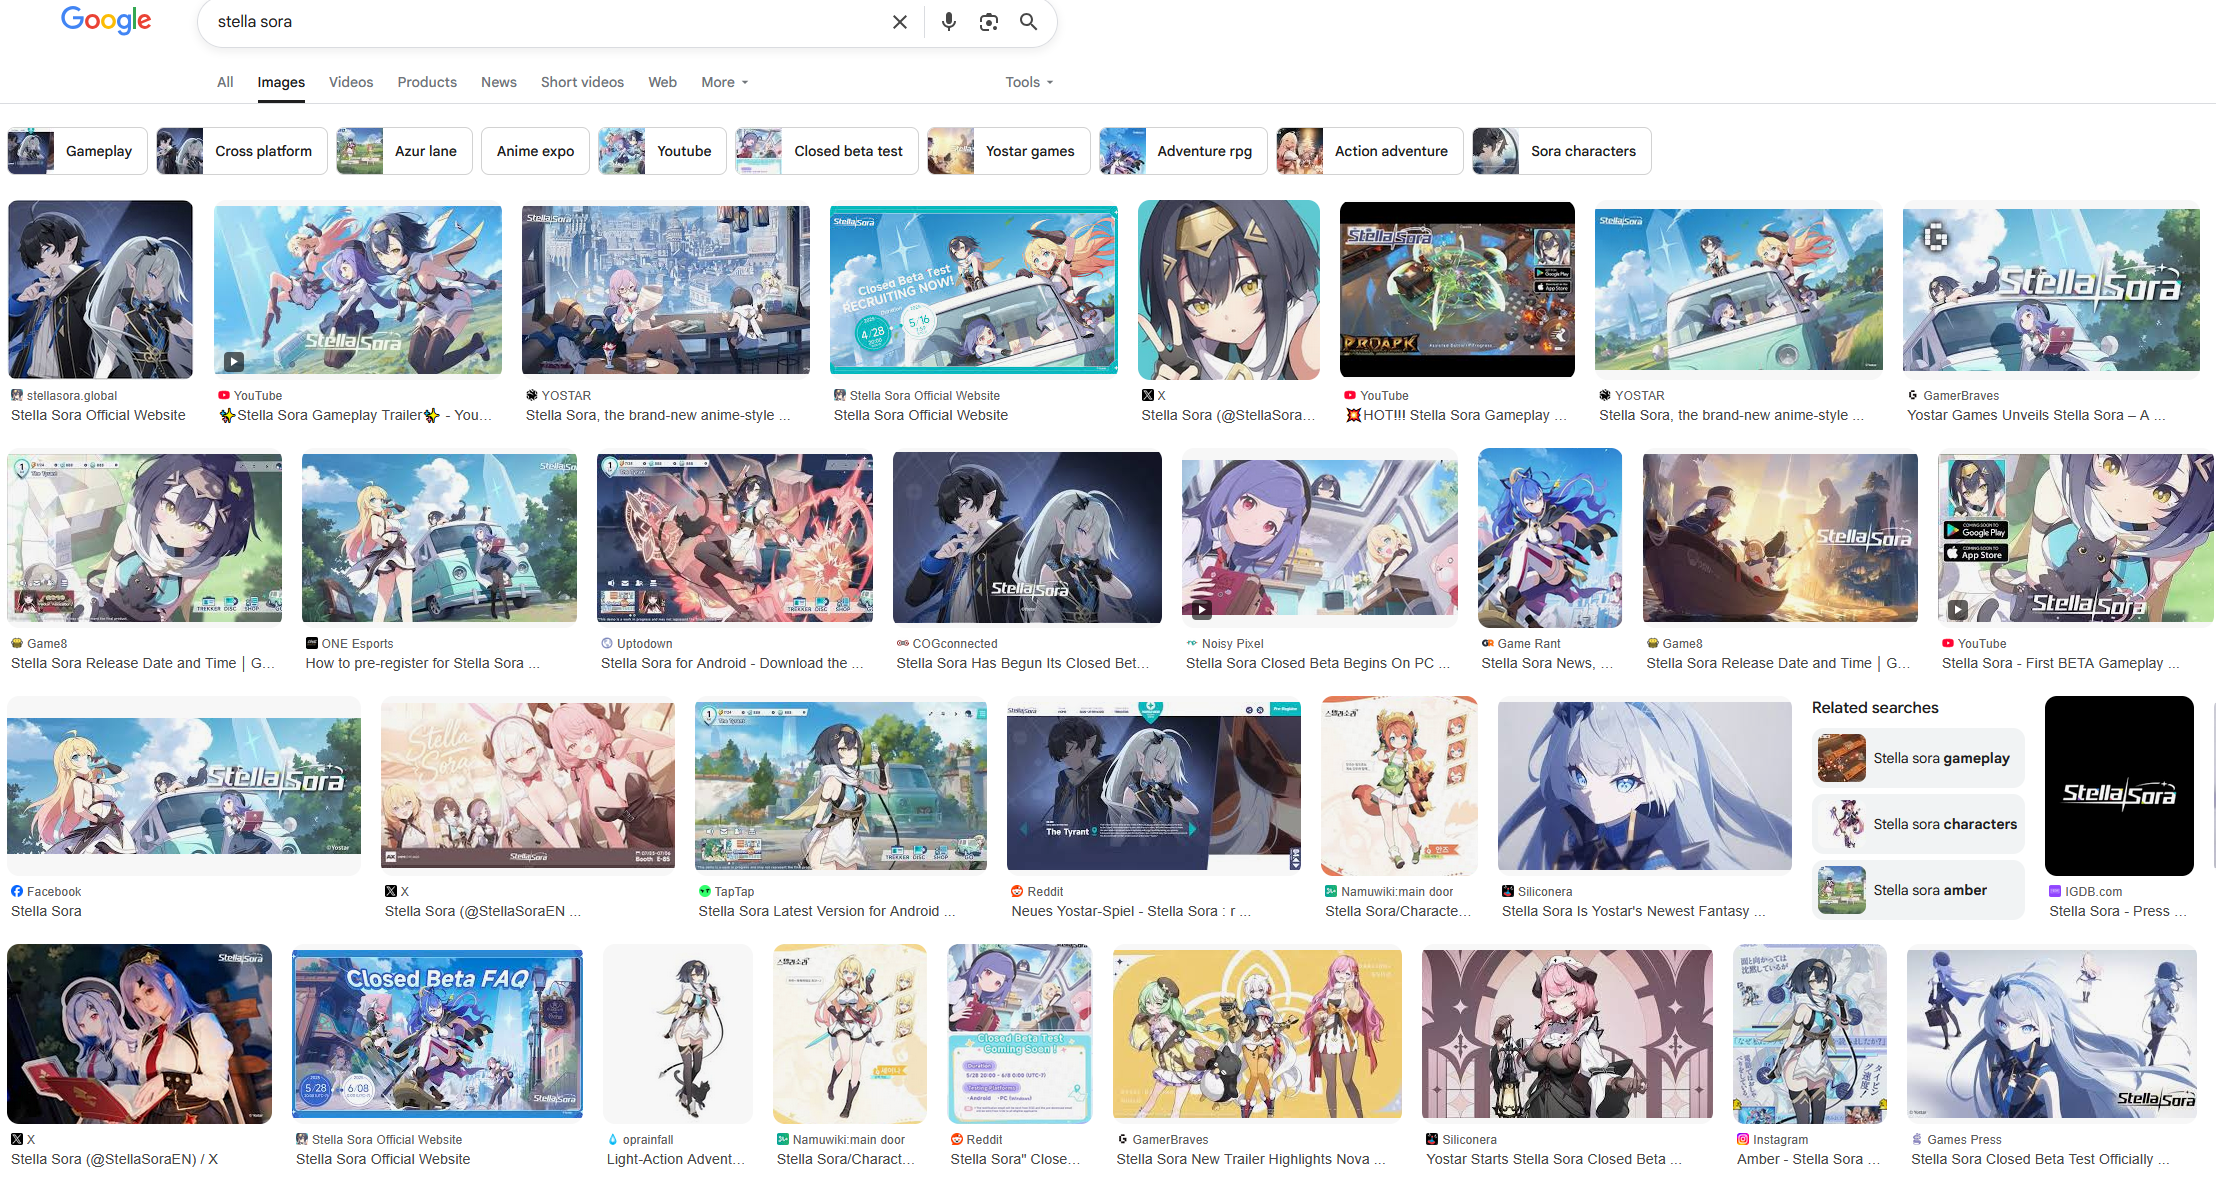Open the IGDB.com black Stella Sora logo thumbnail
The image size is (2216, 1185).
pos(2119,786)
